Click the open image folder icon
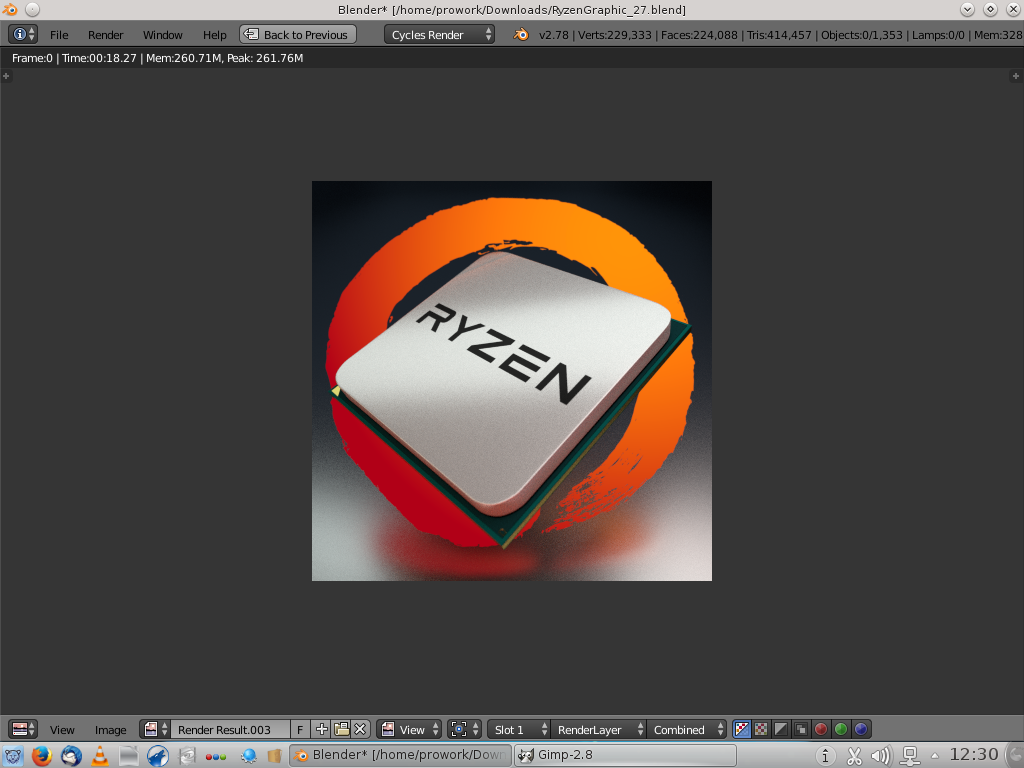Image resolution: width=1024 pixels, height=768 pixels. [x=341, y=729]
